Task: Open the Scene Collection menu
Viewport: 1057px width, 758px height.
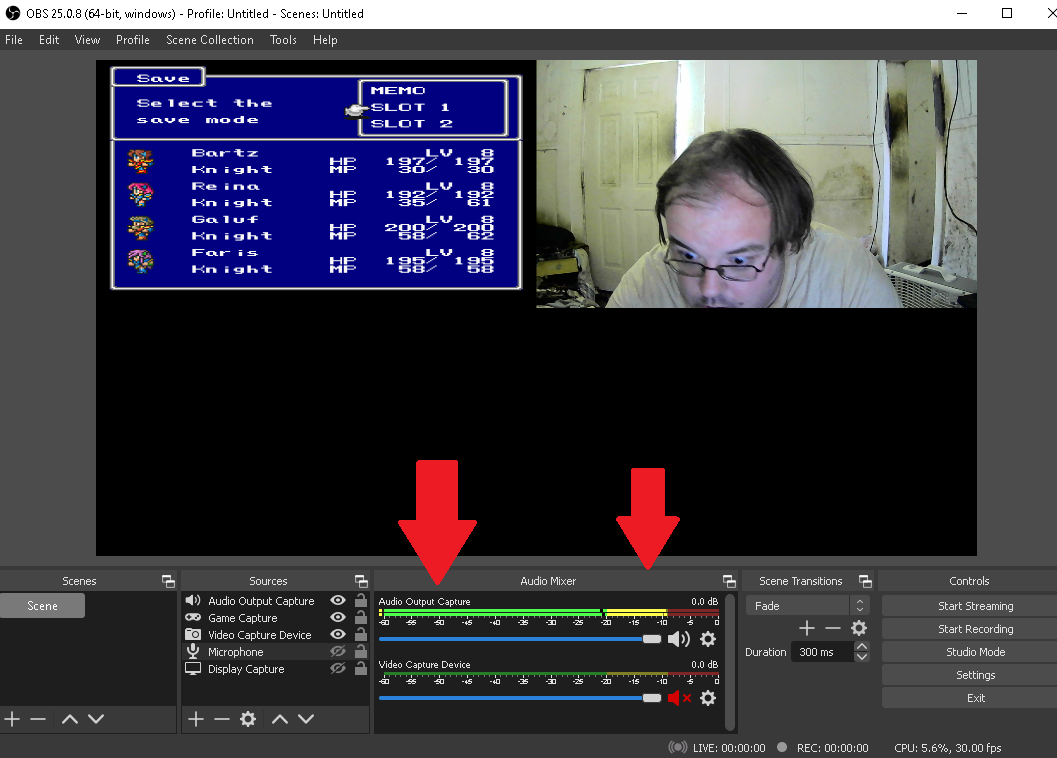Action: 210,40
